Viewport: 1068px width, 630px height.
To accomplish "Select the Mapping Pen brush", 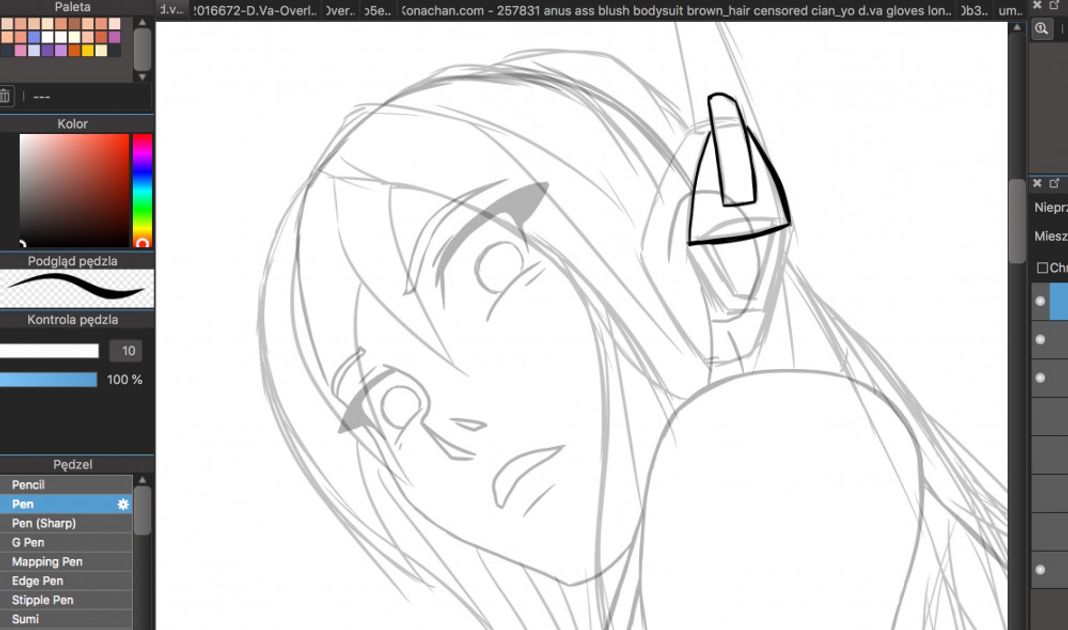I will pos(47,562).
